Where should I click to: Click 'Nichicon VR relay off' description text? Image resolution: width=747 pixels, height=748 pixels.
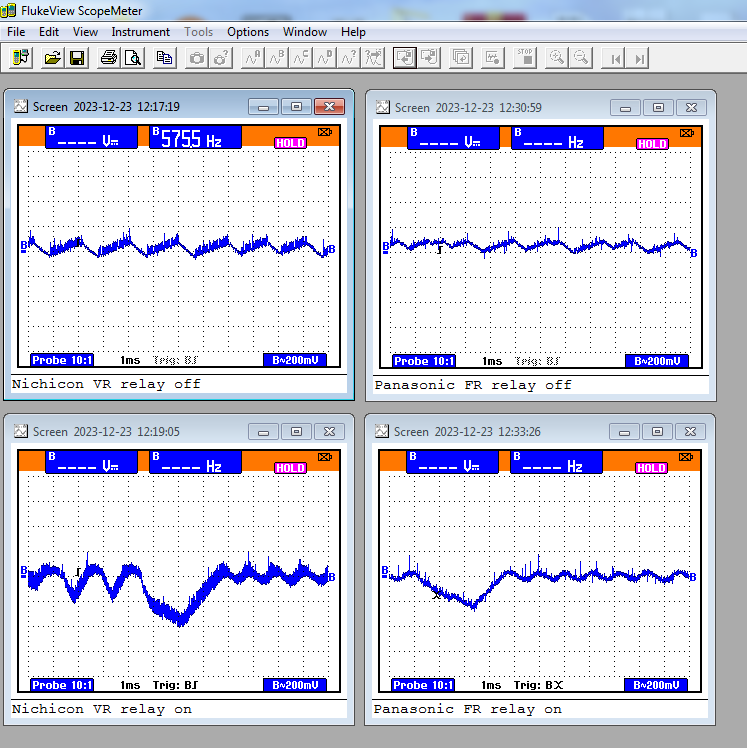pyautogui.click(x=106, y=384)
